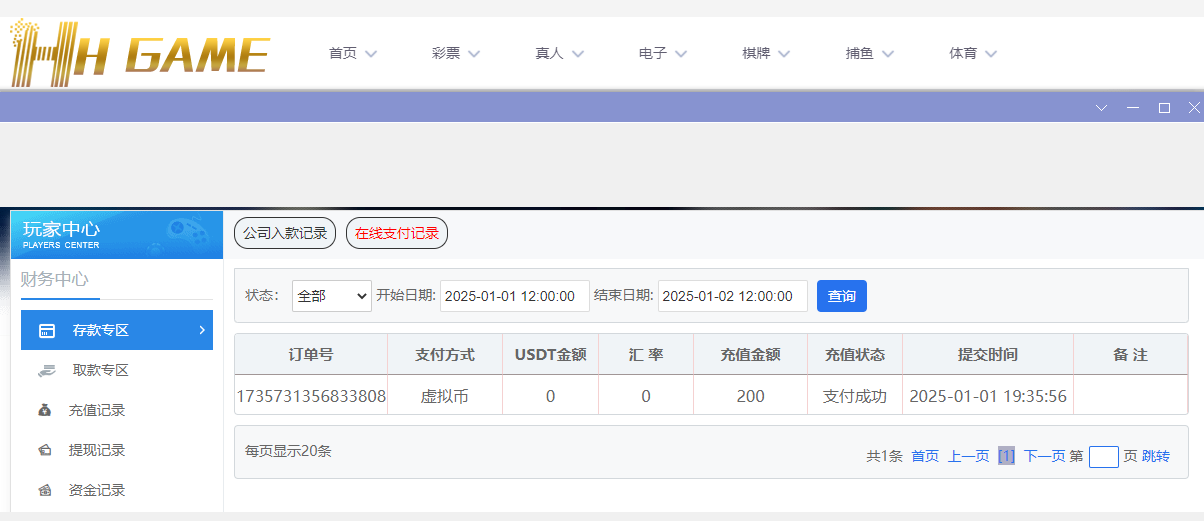Click the recharge records money bag icon

click(x=45, y=410)
